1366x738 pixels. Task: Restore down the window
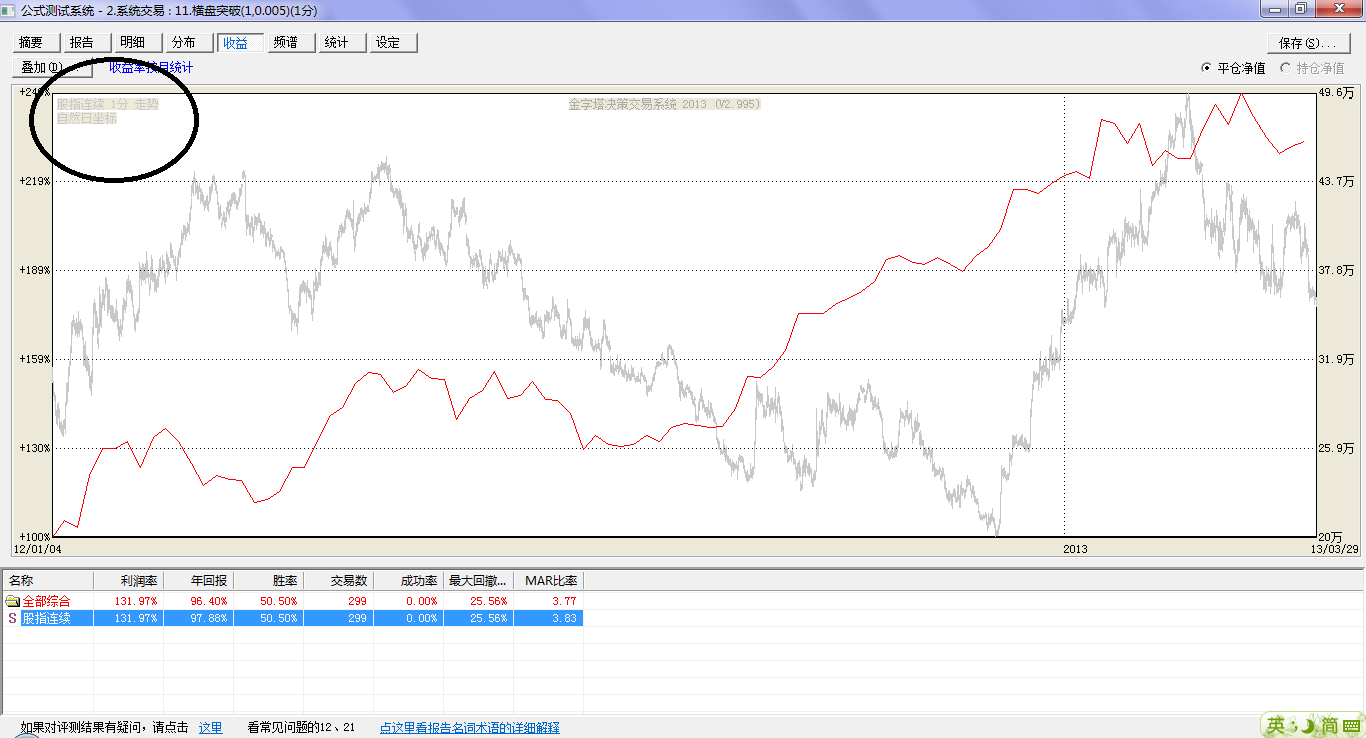[1300, 9]
